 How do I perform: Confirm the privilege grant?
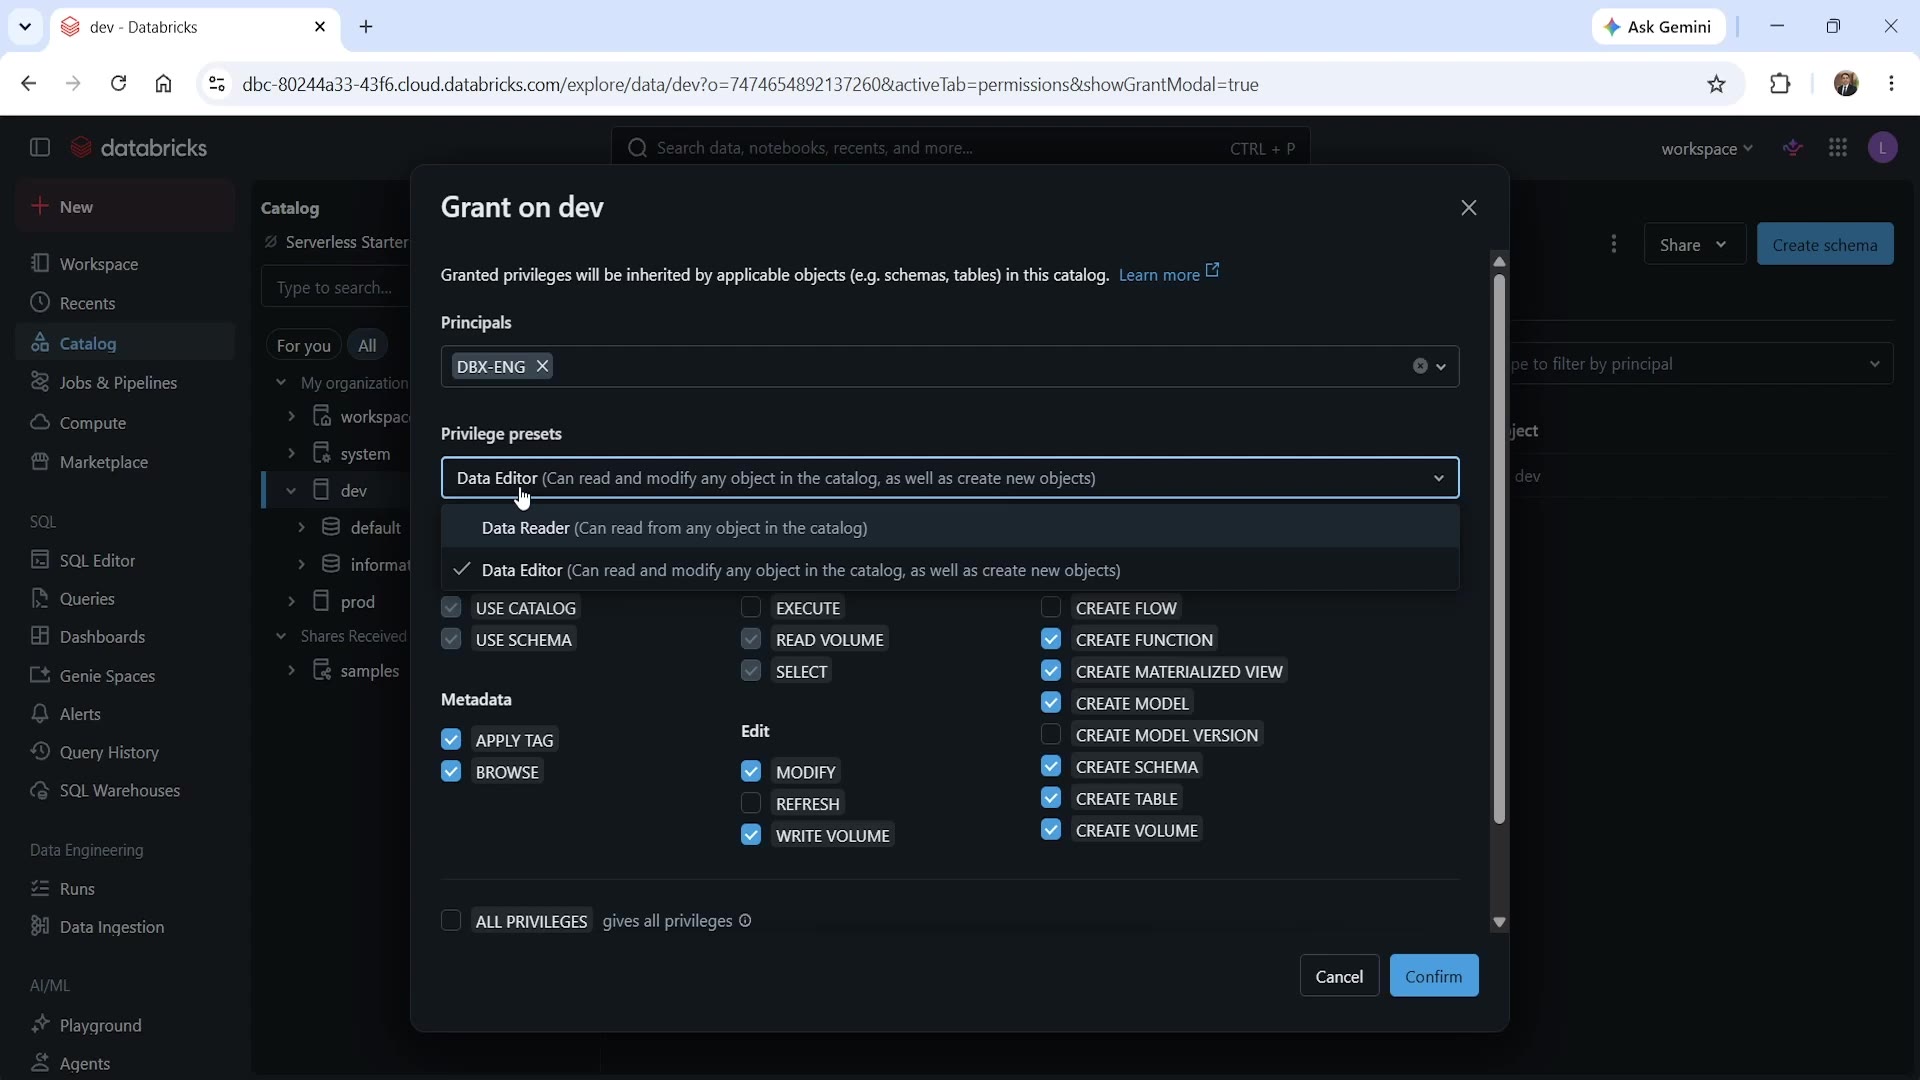1433,976
